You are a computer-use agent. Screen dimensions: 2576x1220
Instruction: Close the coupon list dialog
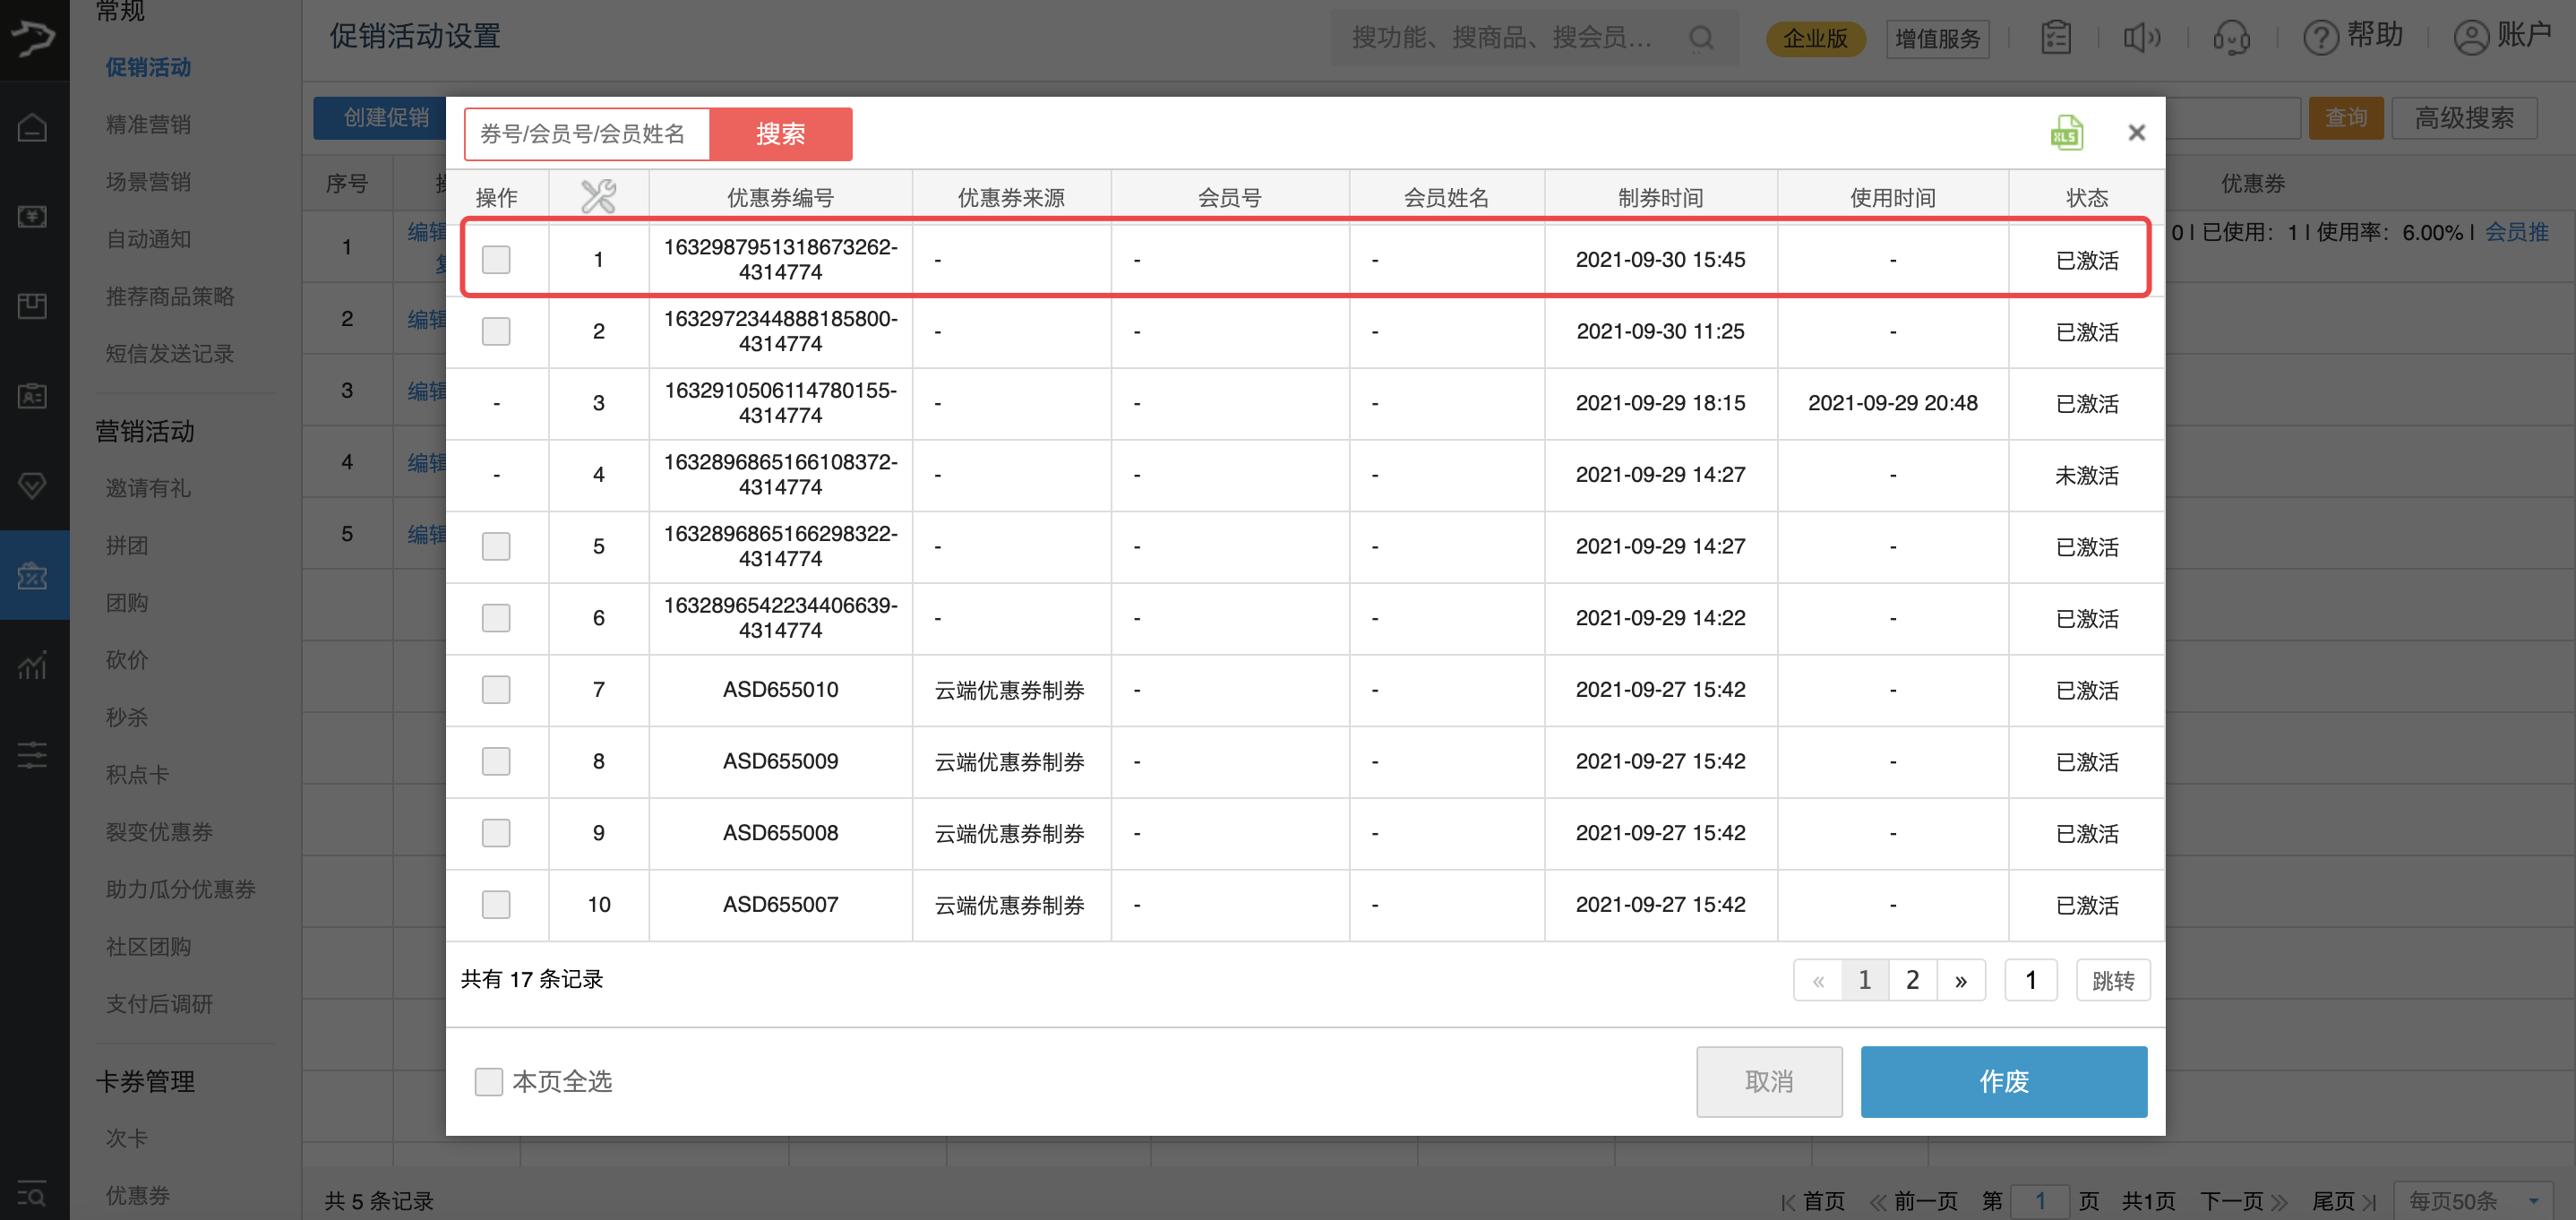(x=2136, y=133)
